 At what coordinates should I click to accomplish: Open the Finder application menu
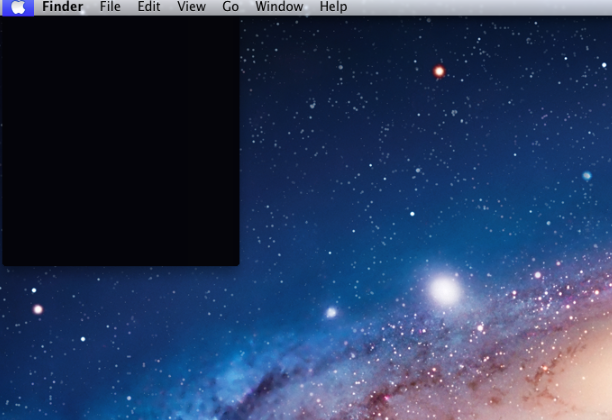point(62,7)
